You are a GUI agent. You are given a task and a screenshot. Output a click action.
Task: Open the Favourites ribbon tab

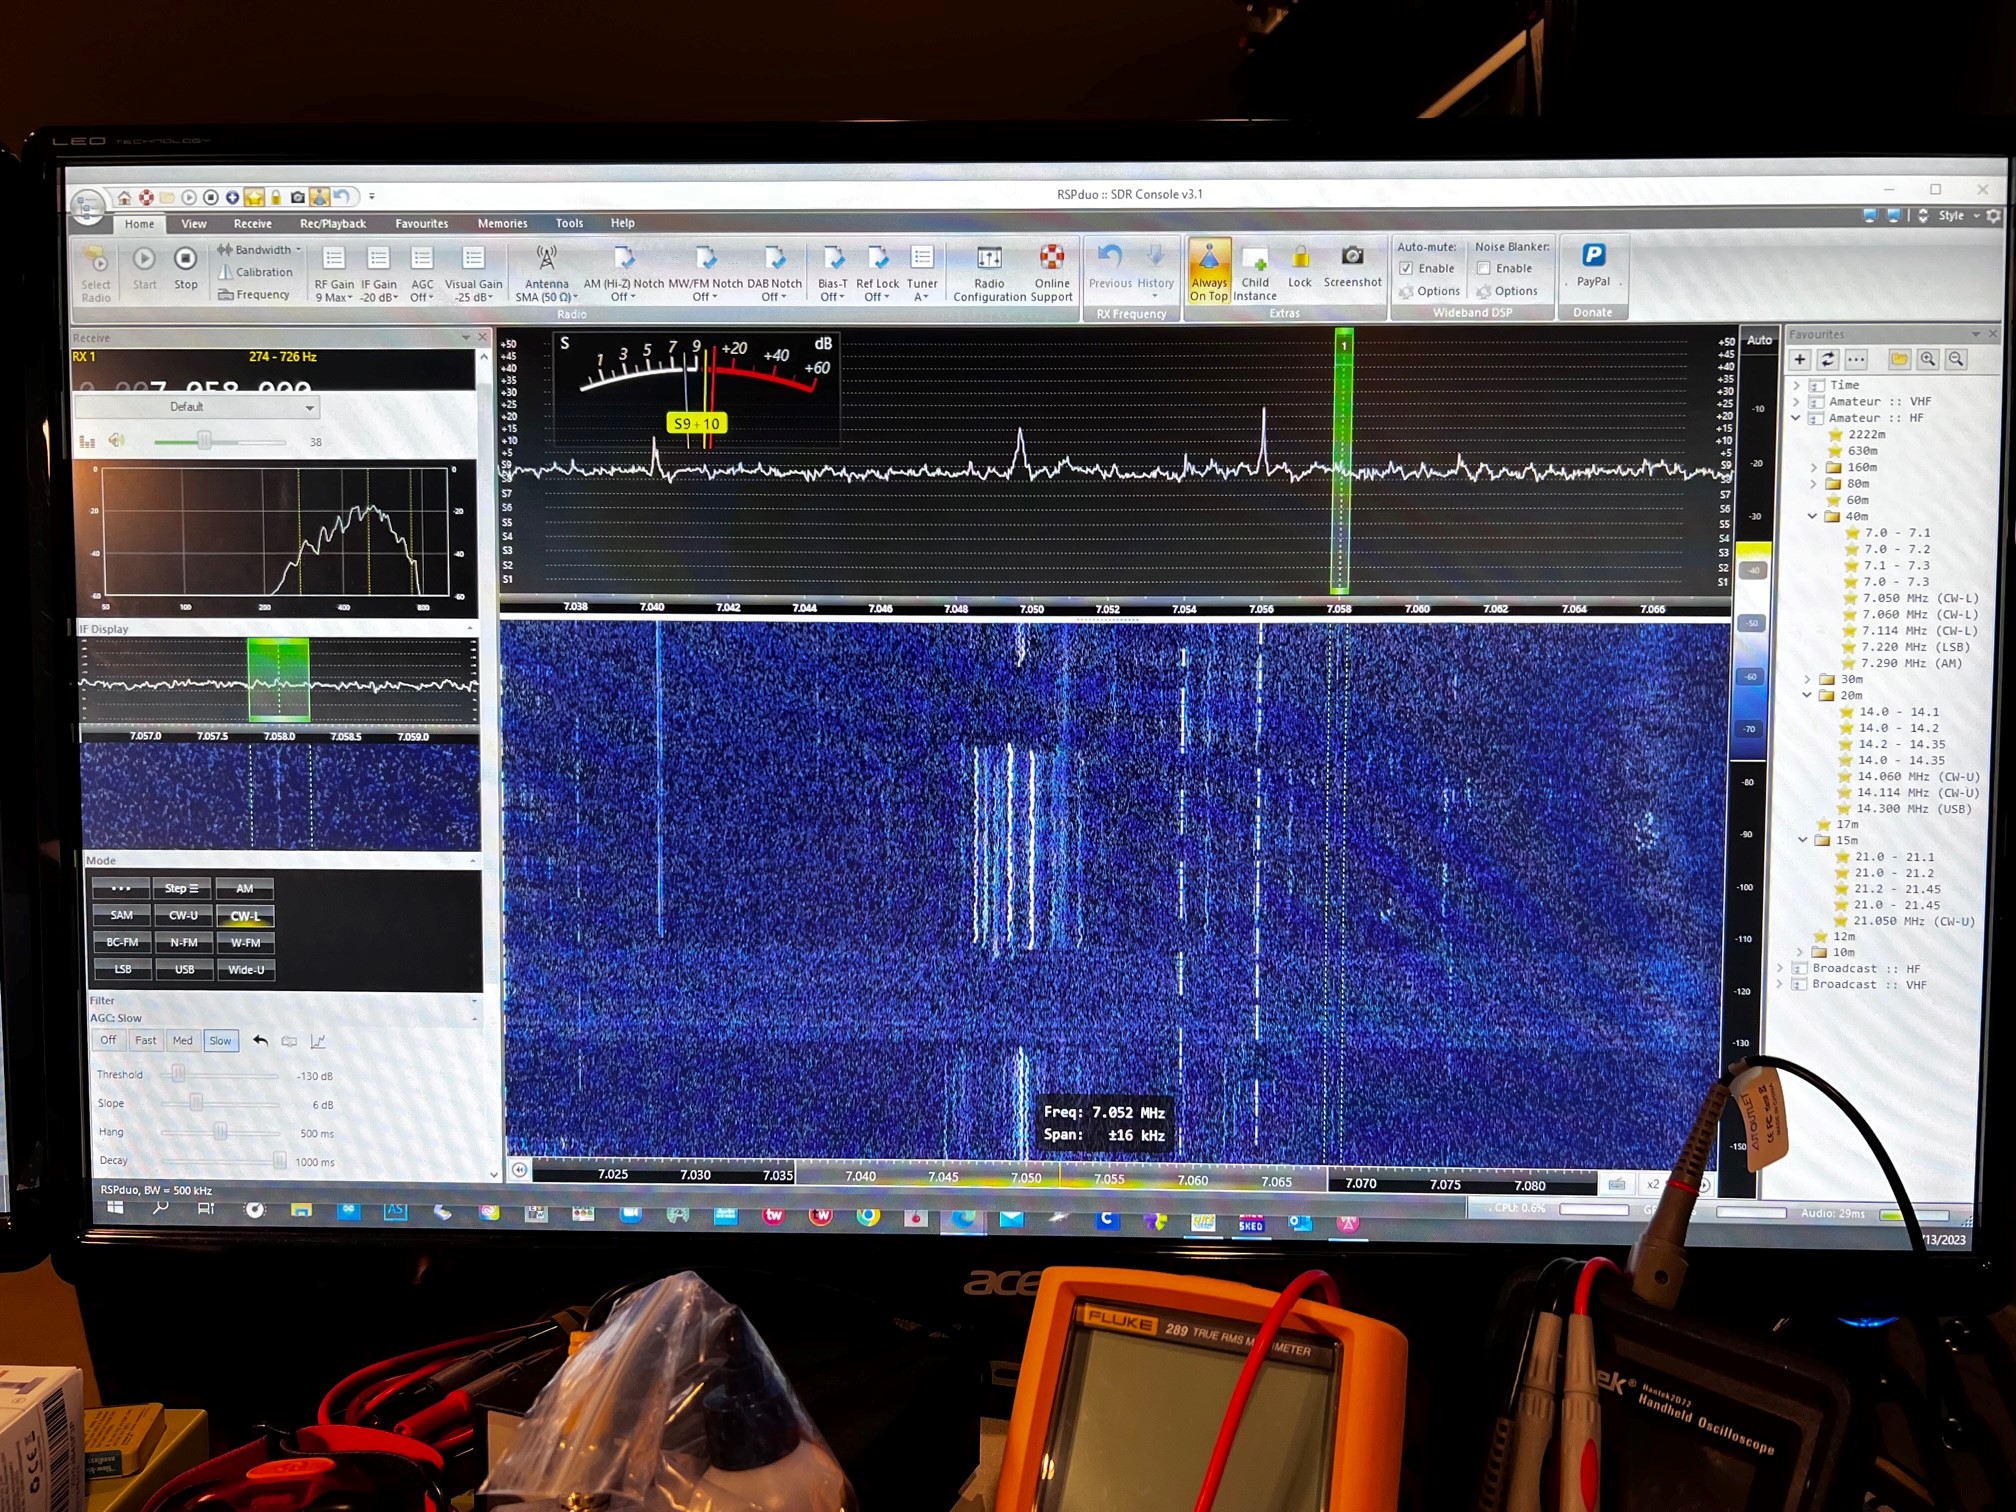(x=421, y=223)
